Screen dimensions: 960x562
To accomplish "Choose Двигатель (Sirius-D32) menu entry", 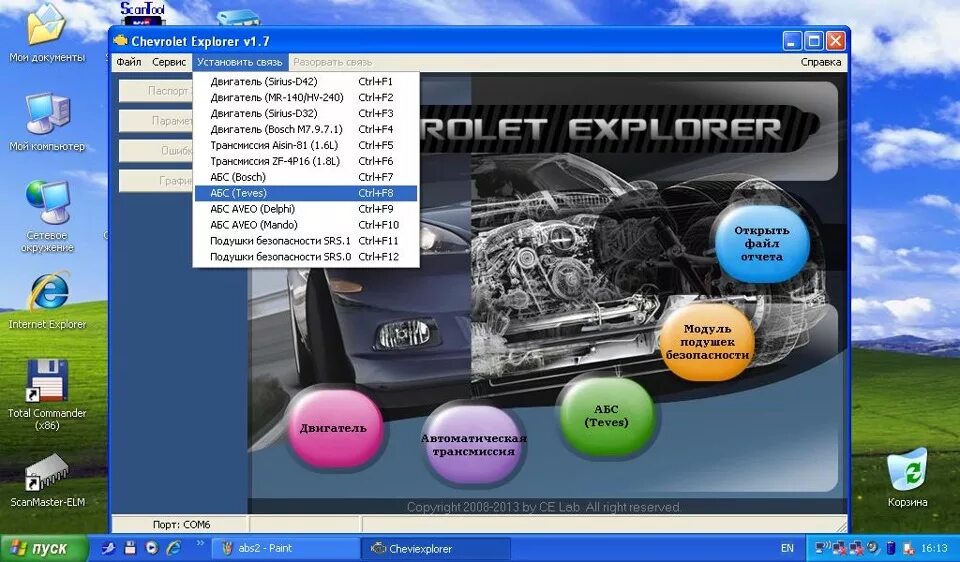I will click(x=306, y=113).
